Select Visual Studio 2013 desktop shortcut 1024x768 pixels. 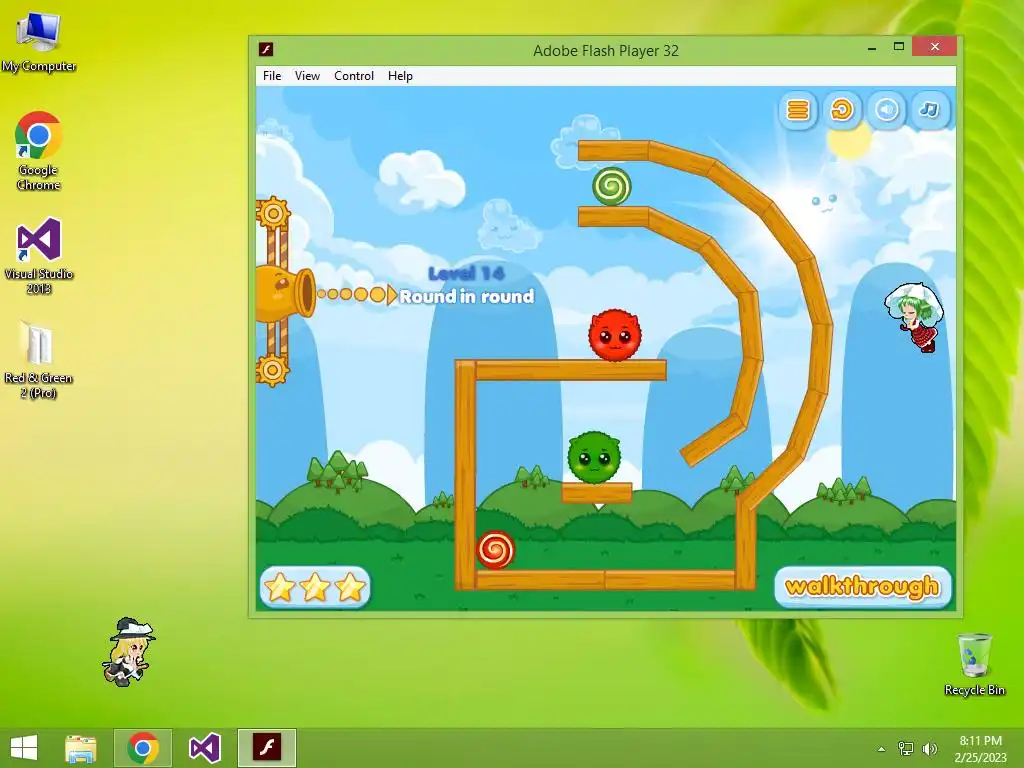point(39,257)
